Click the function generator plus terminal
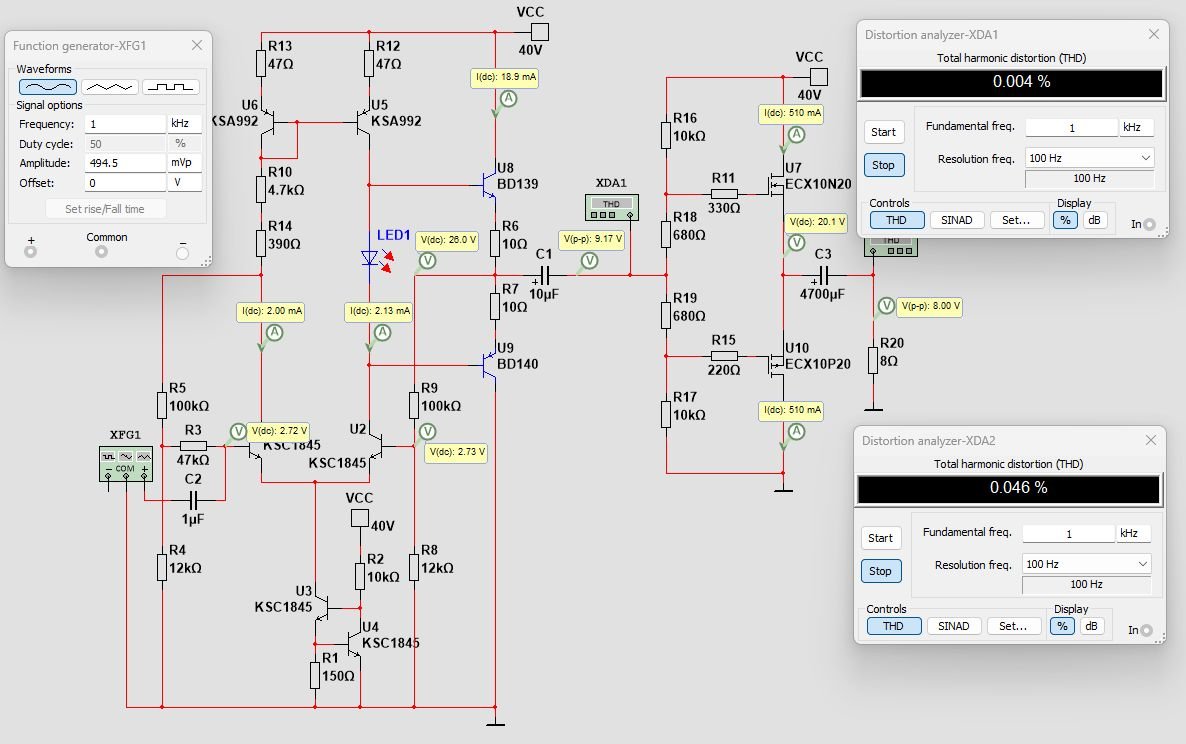 30,252
